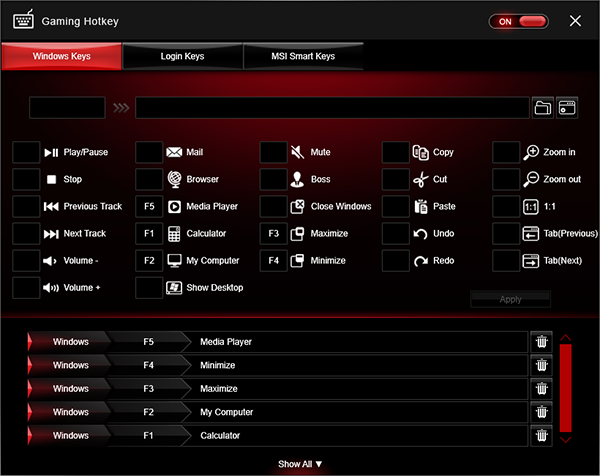The height and width of the screenshot is (476, 600).
Task: Click the scroll up arrow of hotkey list
Action: 566,337
